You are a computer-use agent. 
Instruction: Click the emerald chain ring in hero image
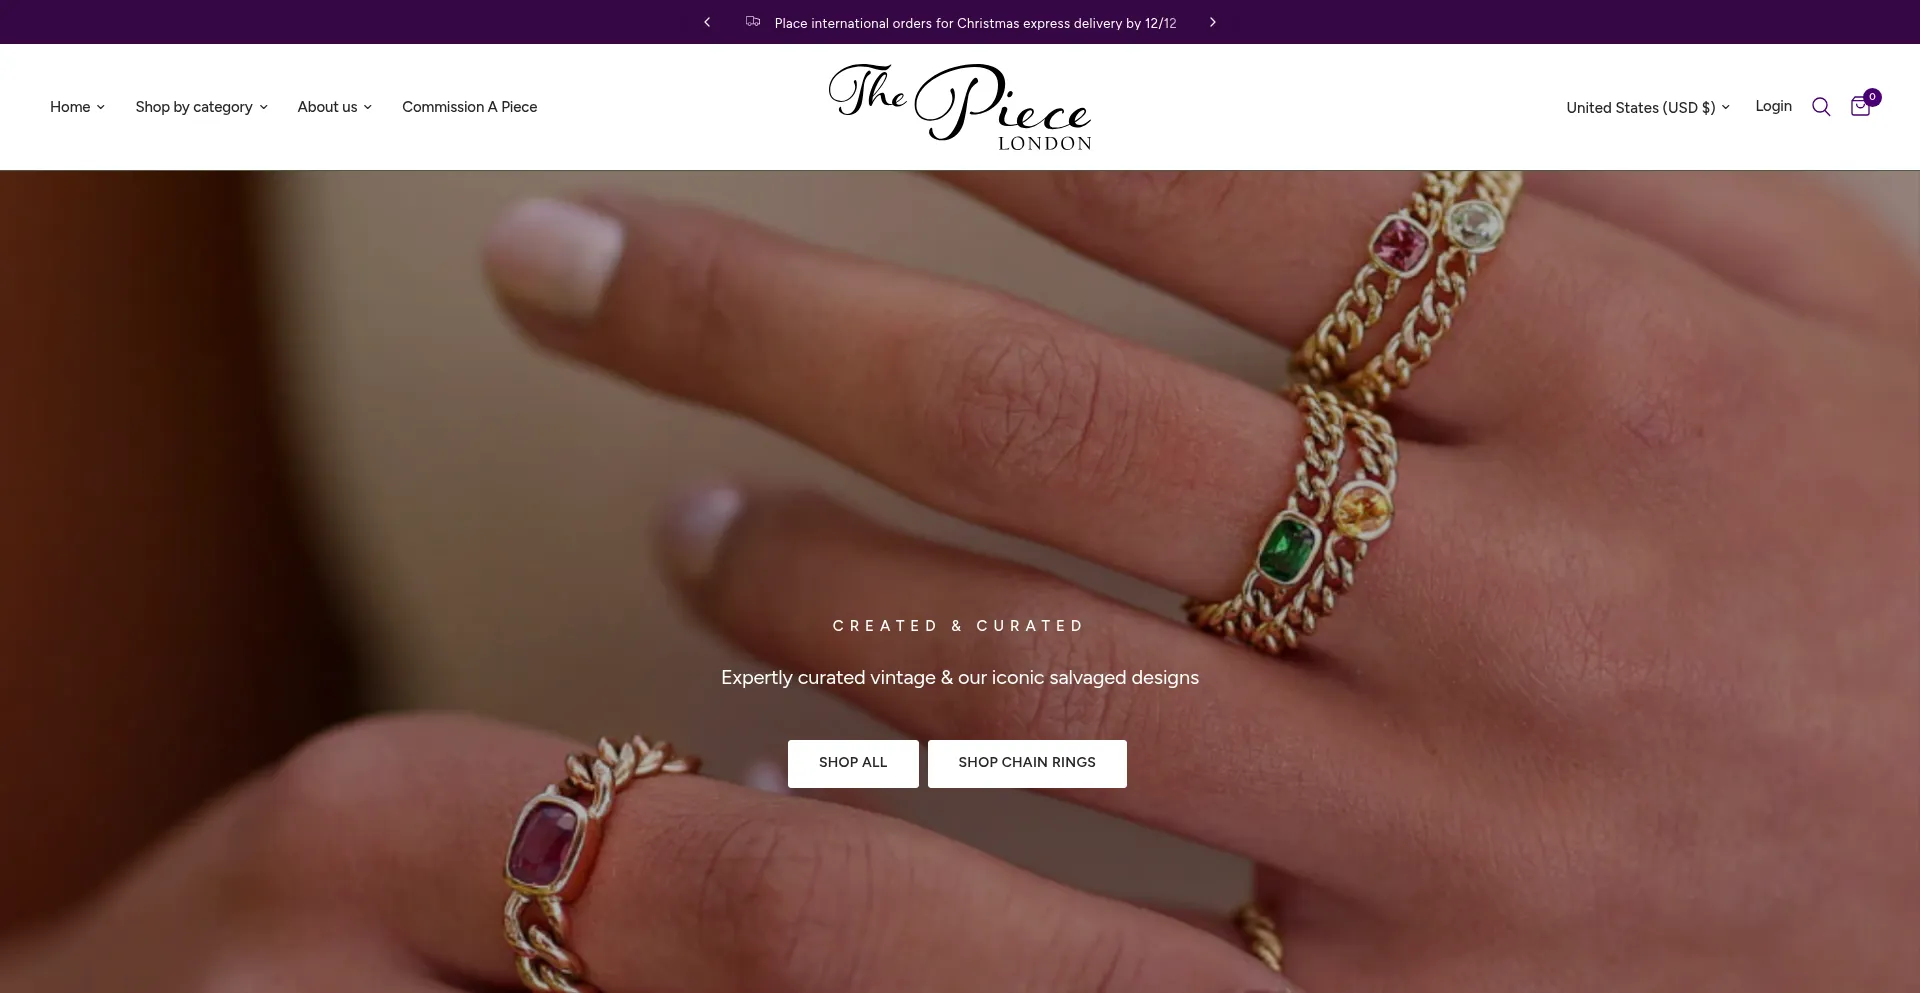[1287, 548]
